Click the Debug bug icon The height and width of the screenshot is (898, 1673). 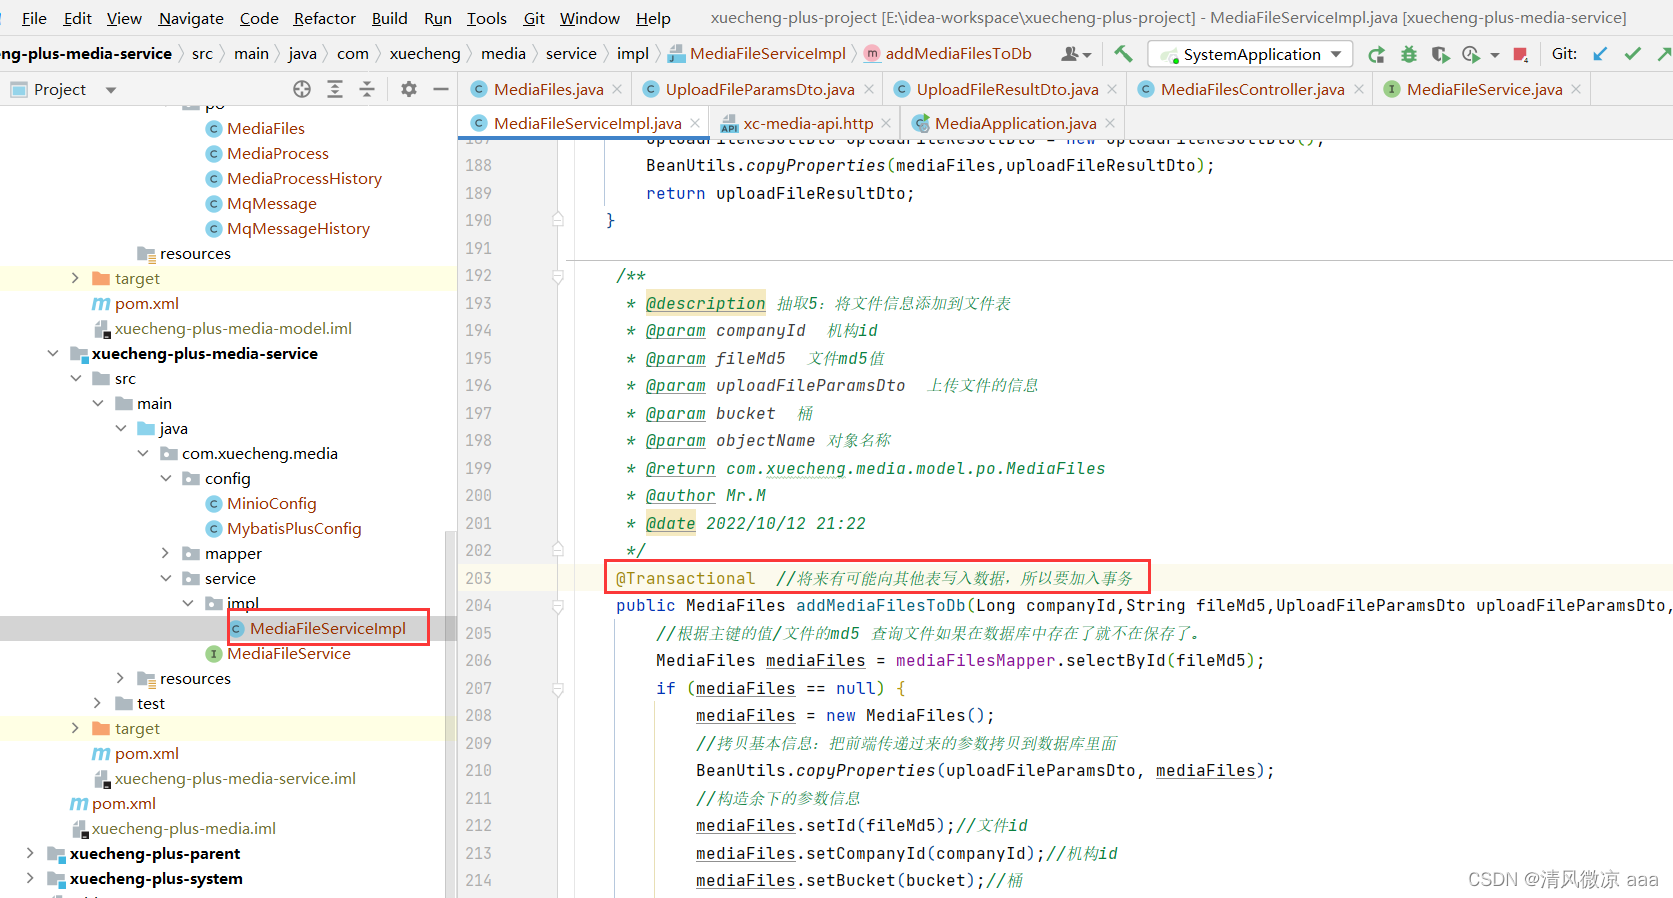click(1409, 54)
